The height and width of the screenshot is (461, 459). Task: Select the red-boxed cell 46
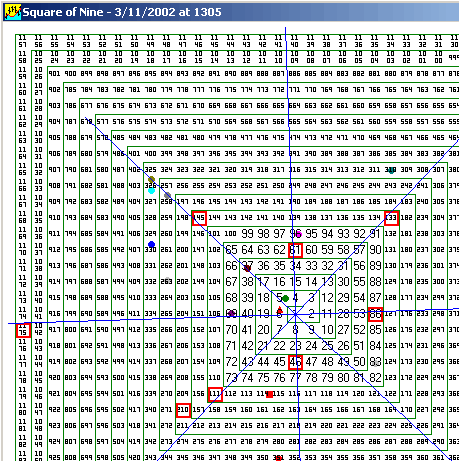point(295,362)
